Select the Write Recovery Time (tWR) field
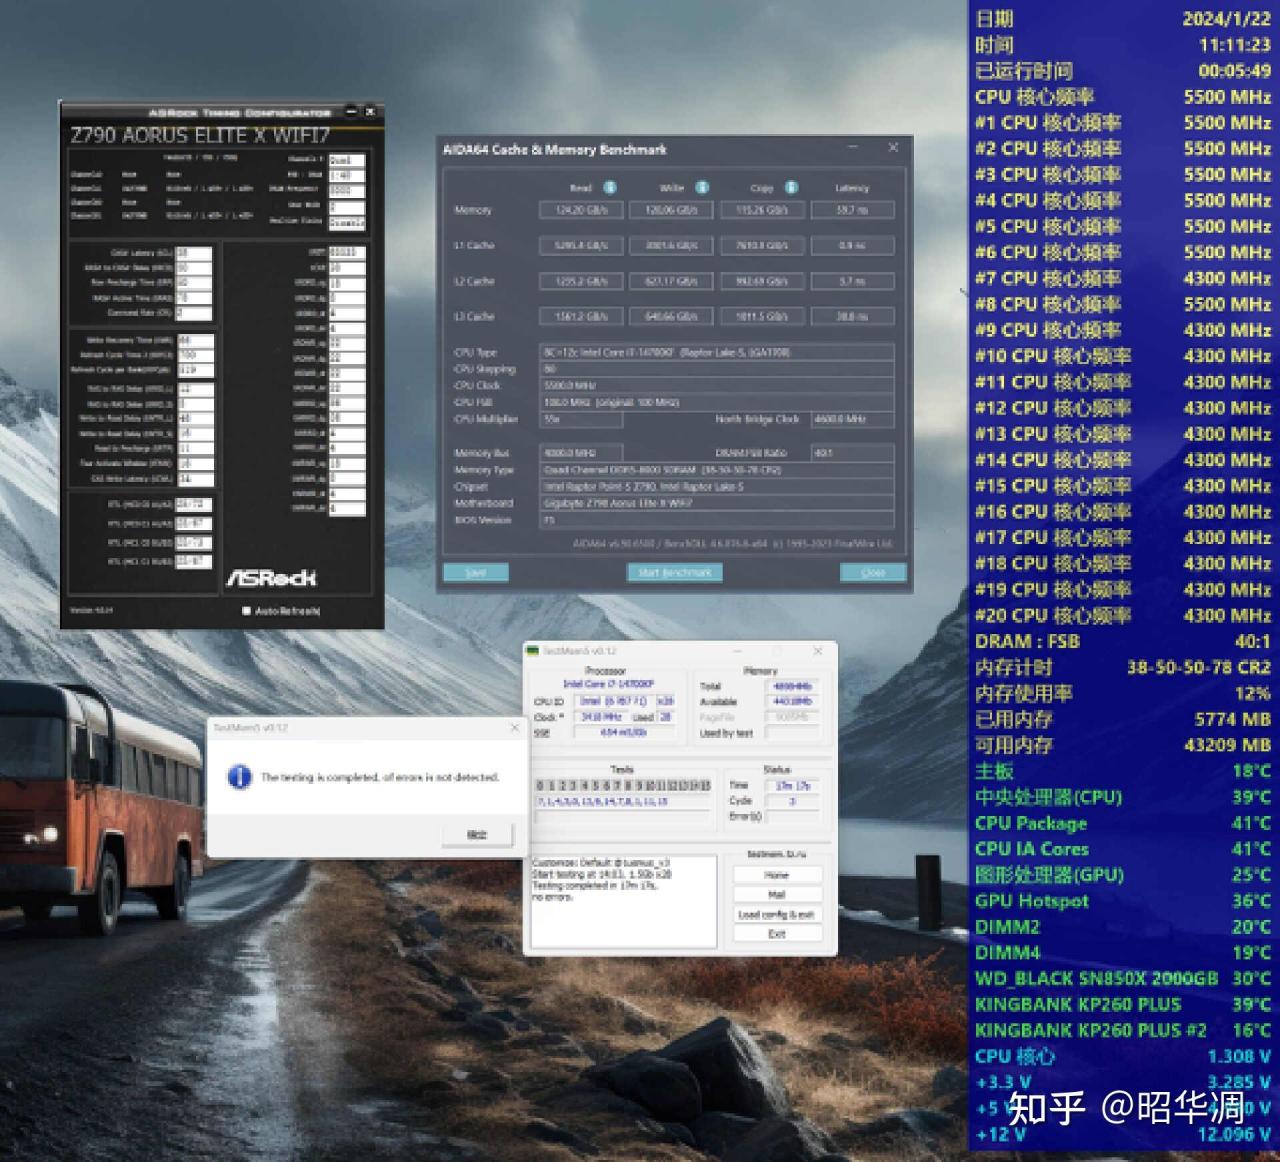This screenshot has width=1280, height=1162. (x=195, y=340)
